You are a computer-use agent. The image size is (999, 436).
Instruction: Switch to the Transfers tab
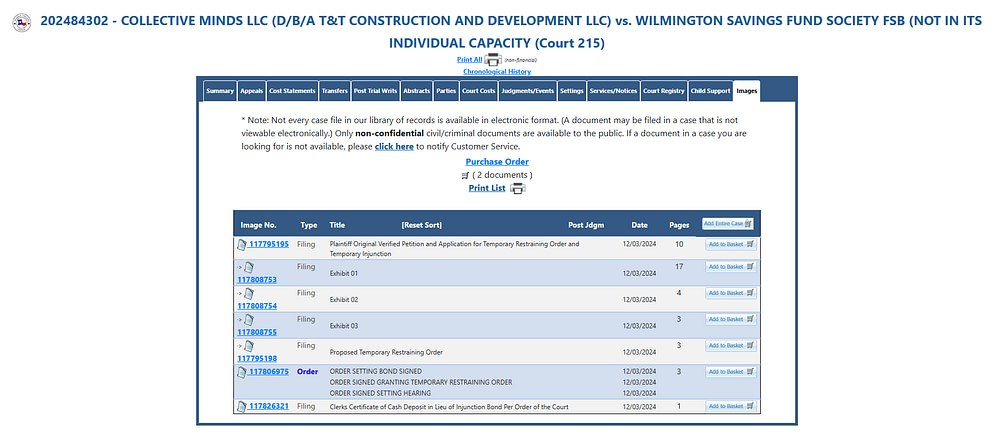334,91
